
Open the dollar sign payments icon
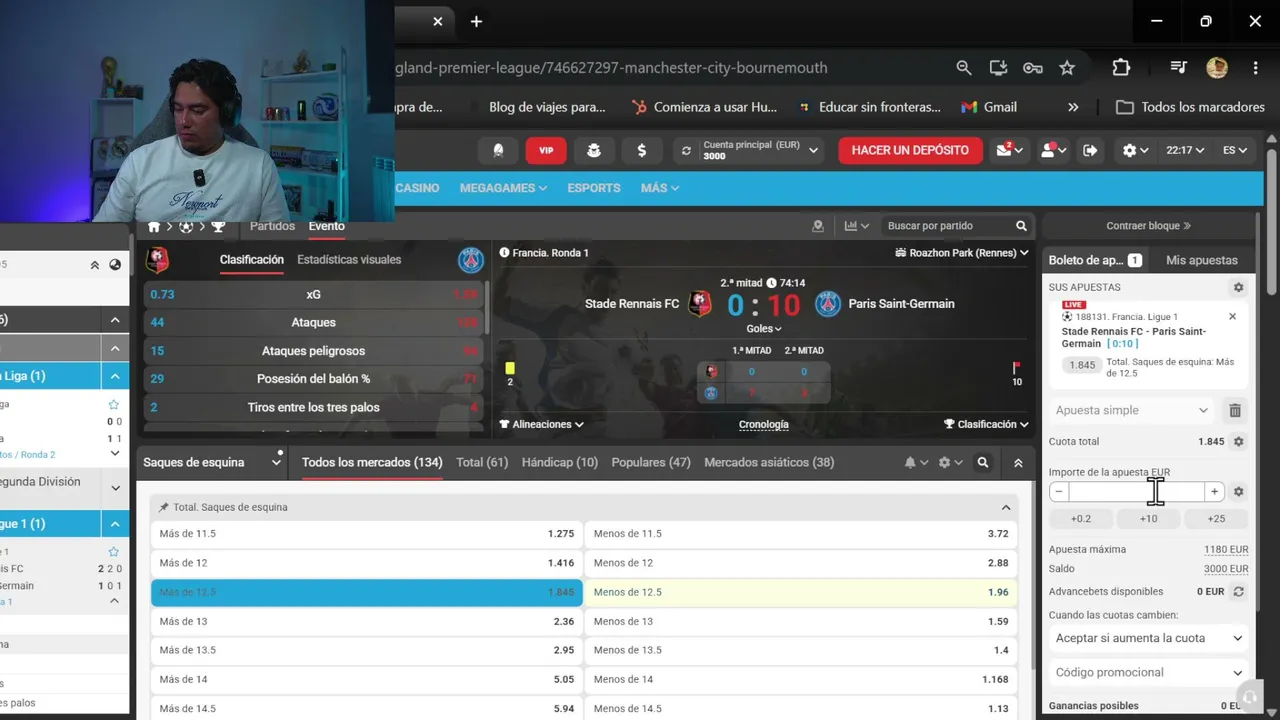[641, 150]
